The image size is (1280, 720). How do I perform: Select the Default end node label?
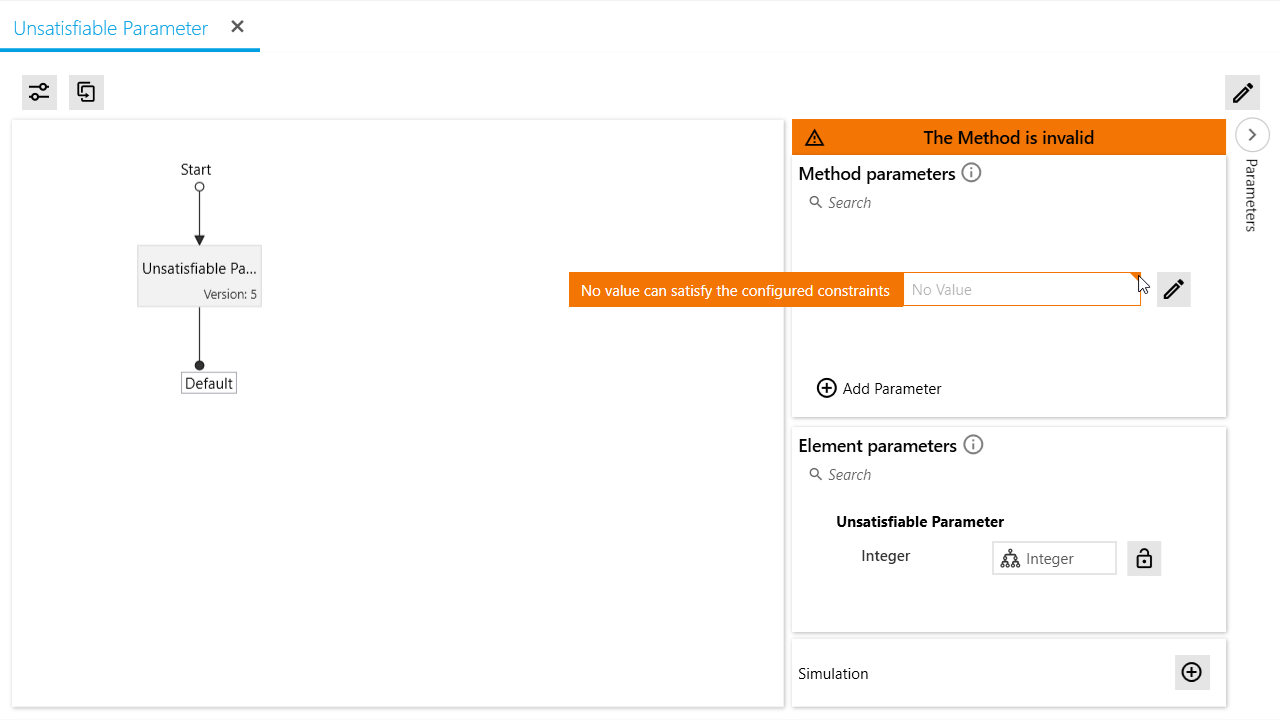[x=208, y=383]
